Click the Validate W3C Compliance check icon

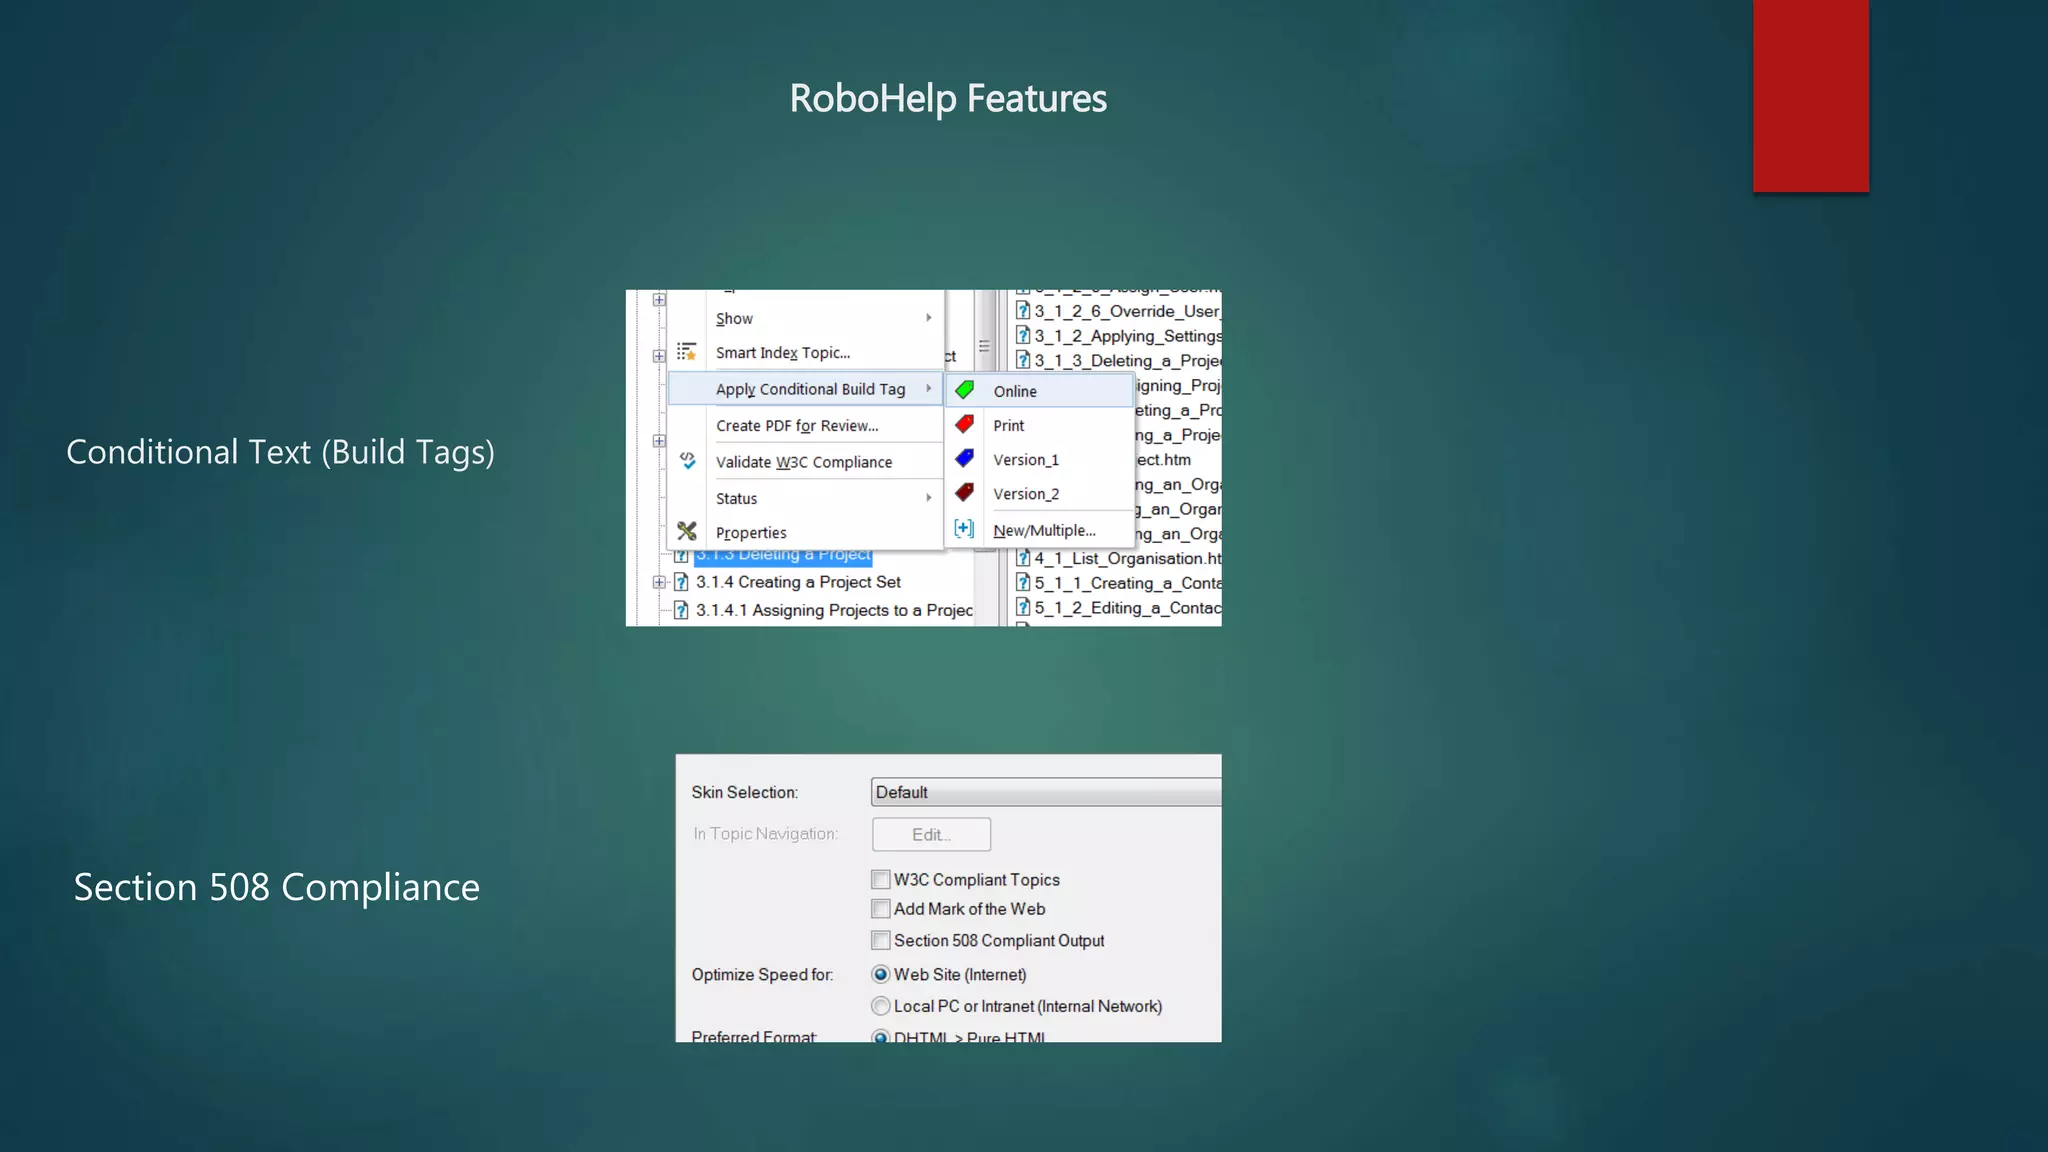(687, 460)
